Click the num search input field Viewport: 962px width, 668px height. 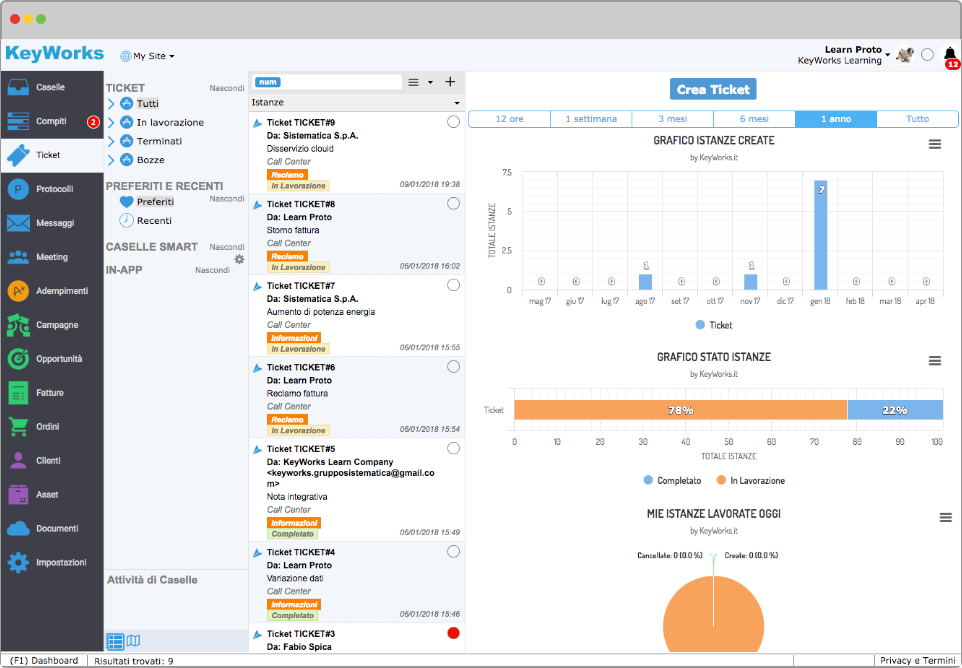(x=326, y=82)
